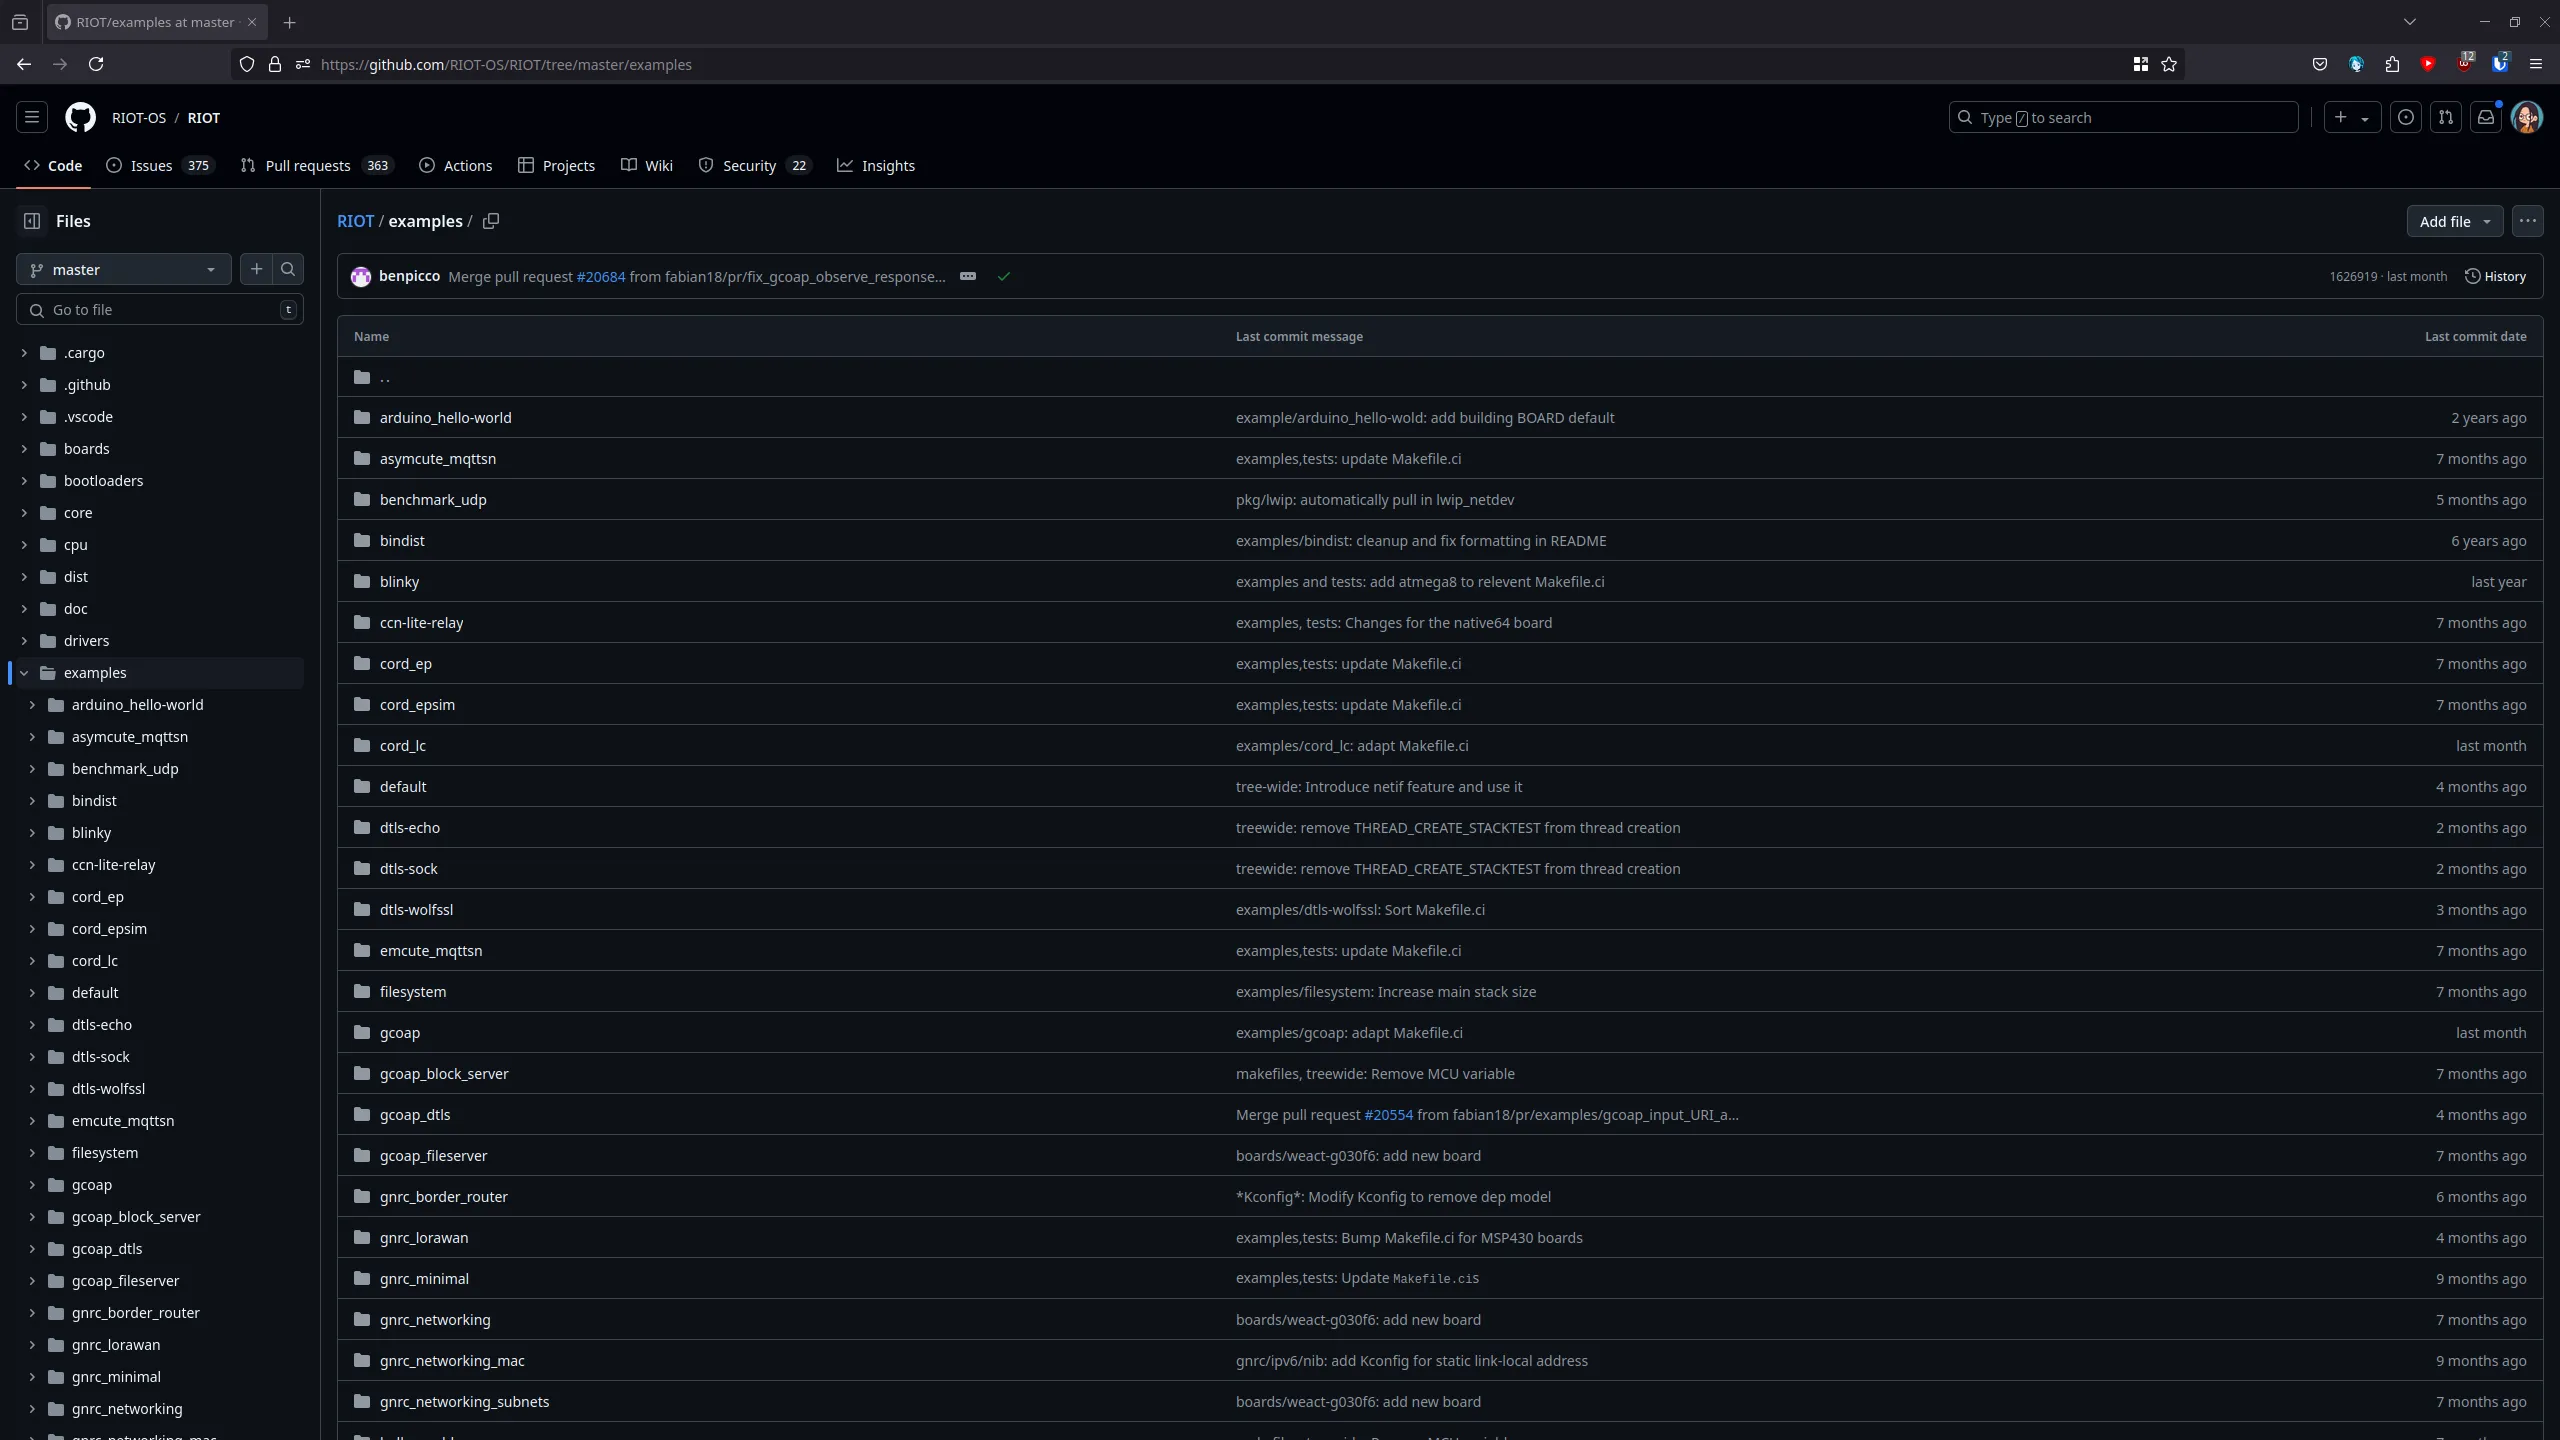Open the Add file dropdown

2455,221
